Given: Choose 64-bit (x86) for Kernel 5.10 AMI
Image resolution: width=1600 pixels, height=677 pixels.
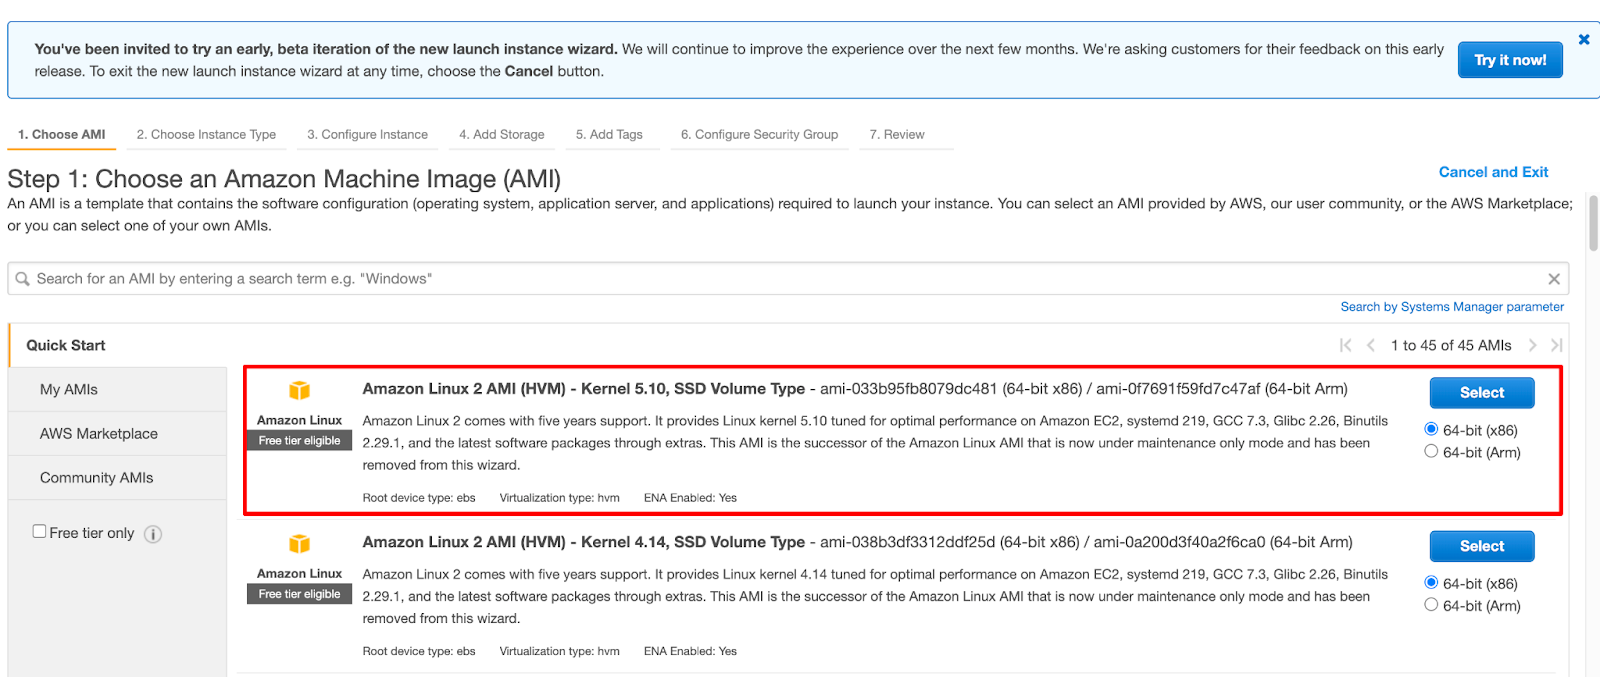Looking at the screenshot, I should point(1431,429).
